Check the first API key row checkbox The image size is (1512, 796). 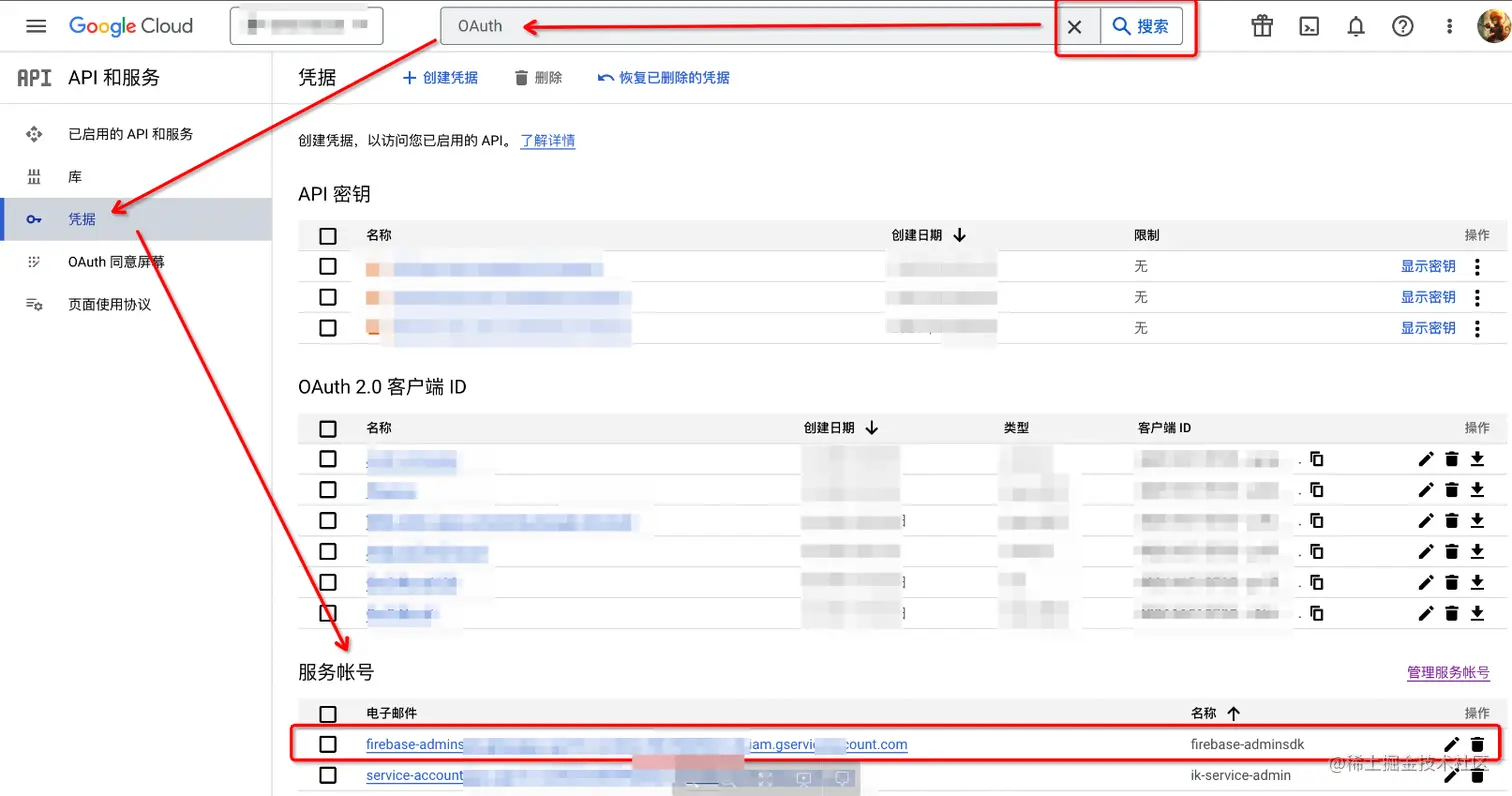pos(328,266)
